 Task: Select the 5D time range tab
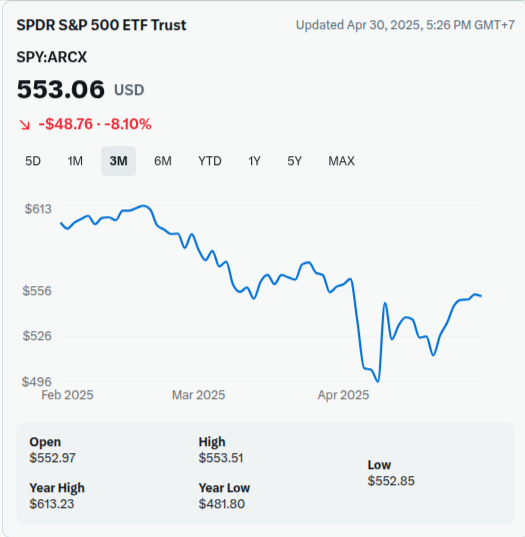[x=33, y=161]
